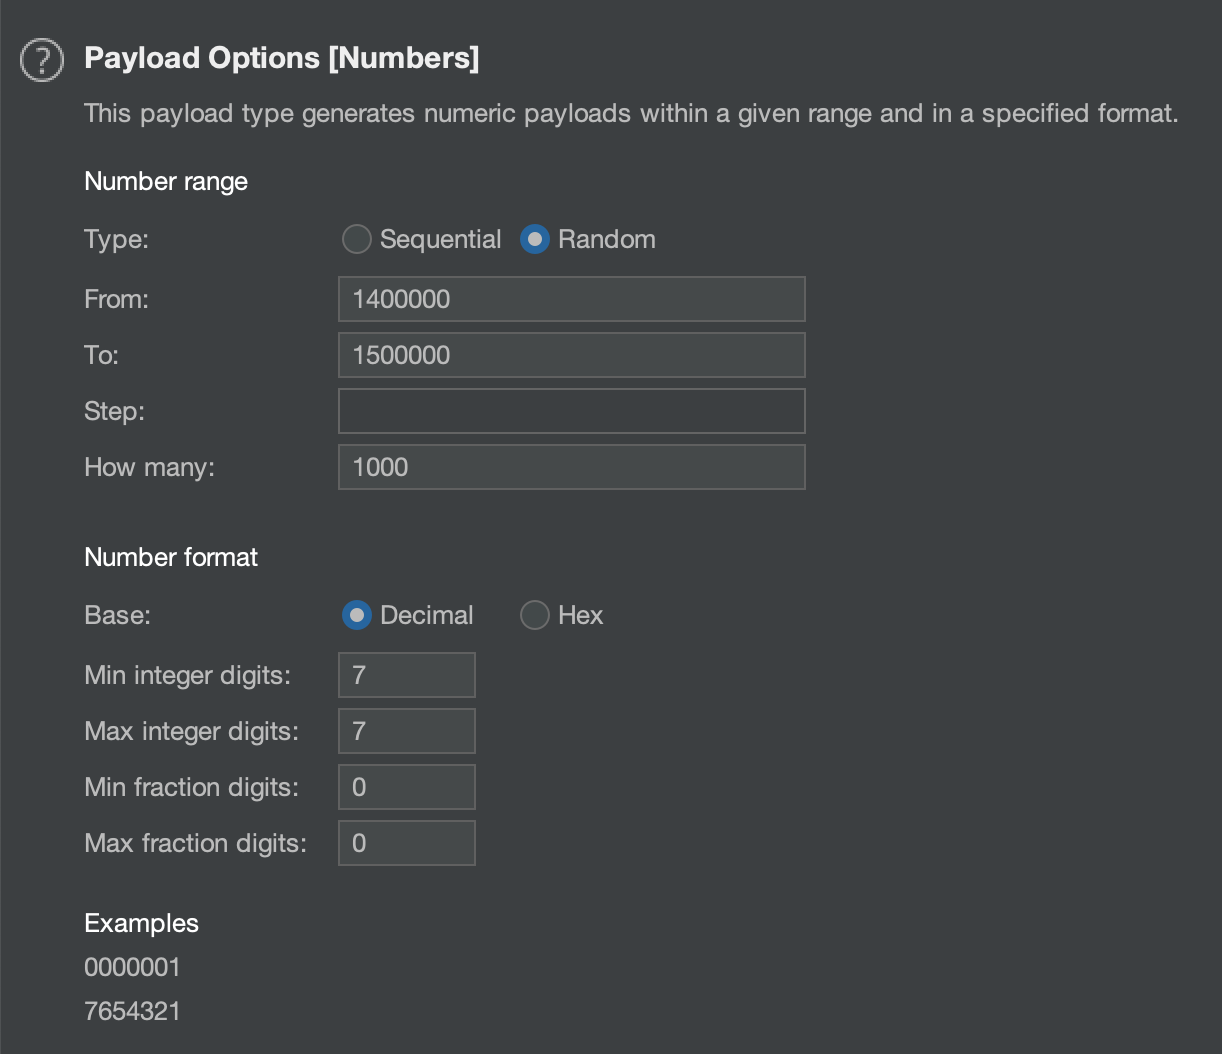This screenshot has width=1222, height=1054.
Task: Click the Payload Options [Numbers] heading
Action: [x=281, y=58]
